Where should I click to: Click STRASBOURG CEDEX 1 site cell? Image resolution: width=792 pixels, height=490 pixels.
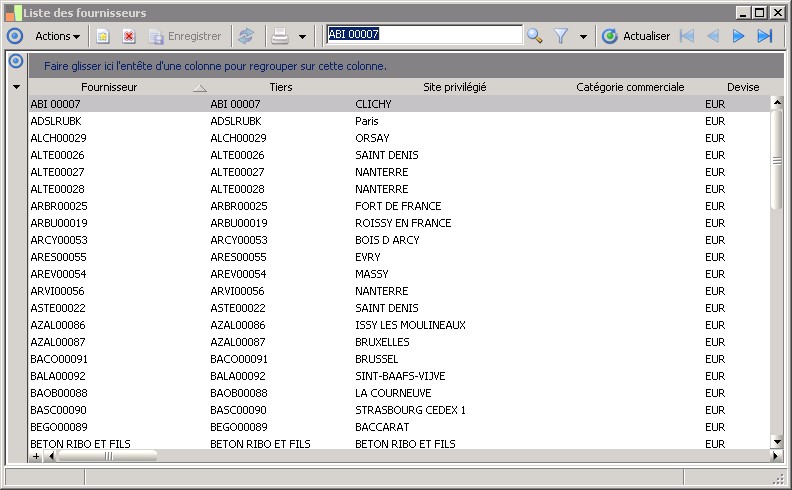410,410
